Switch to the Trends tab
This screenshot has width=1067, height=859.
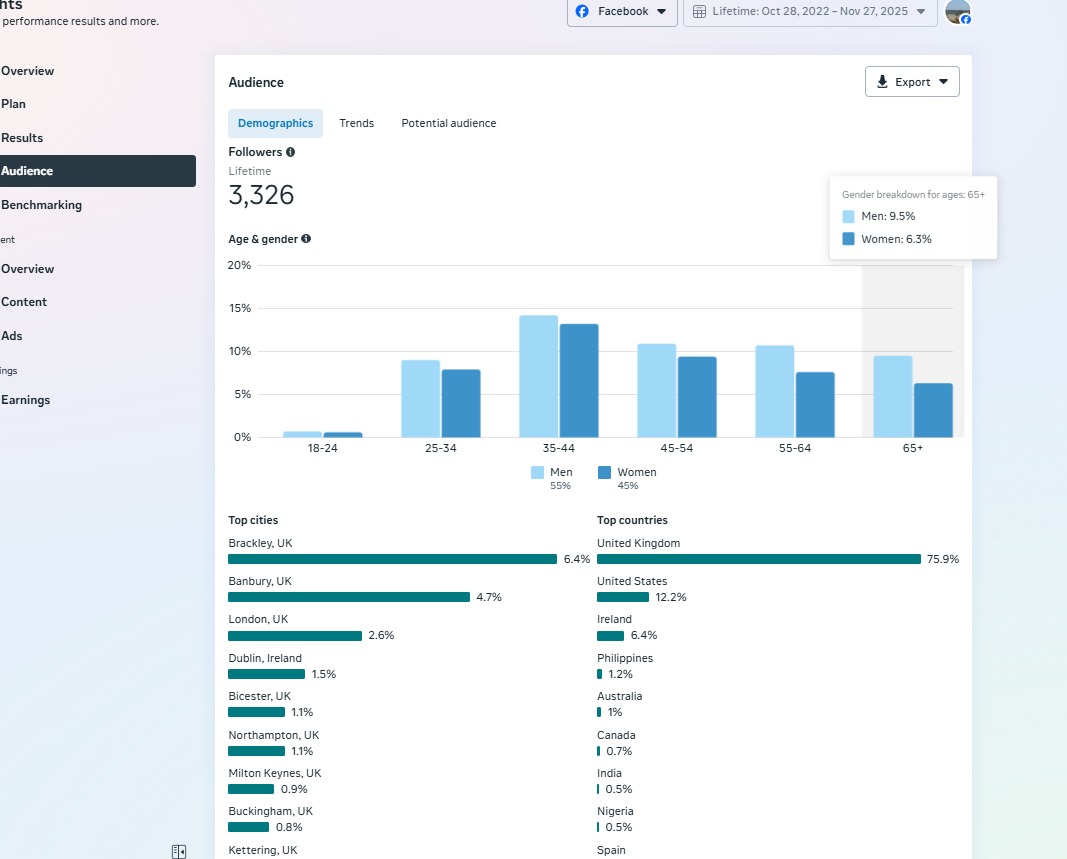click(x=356, y=123)
